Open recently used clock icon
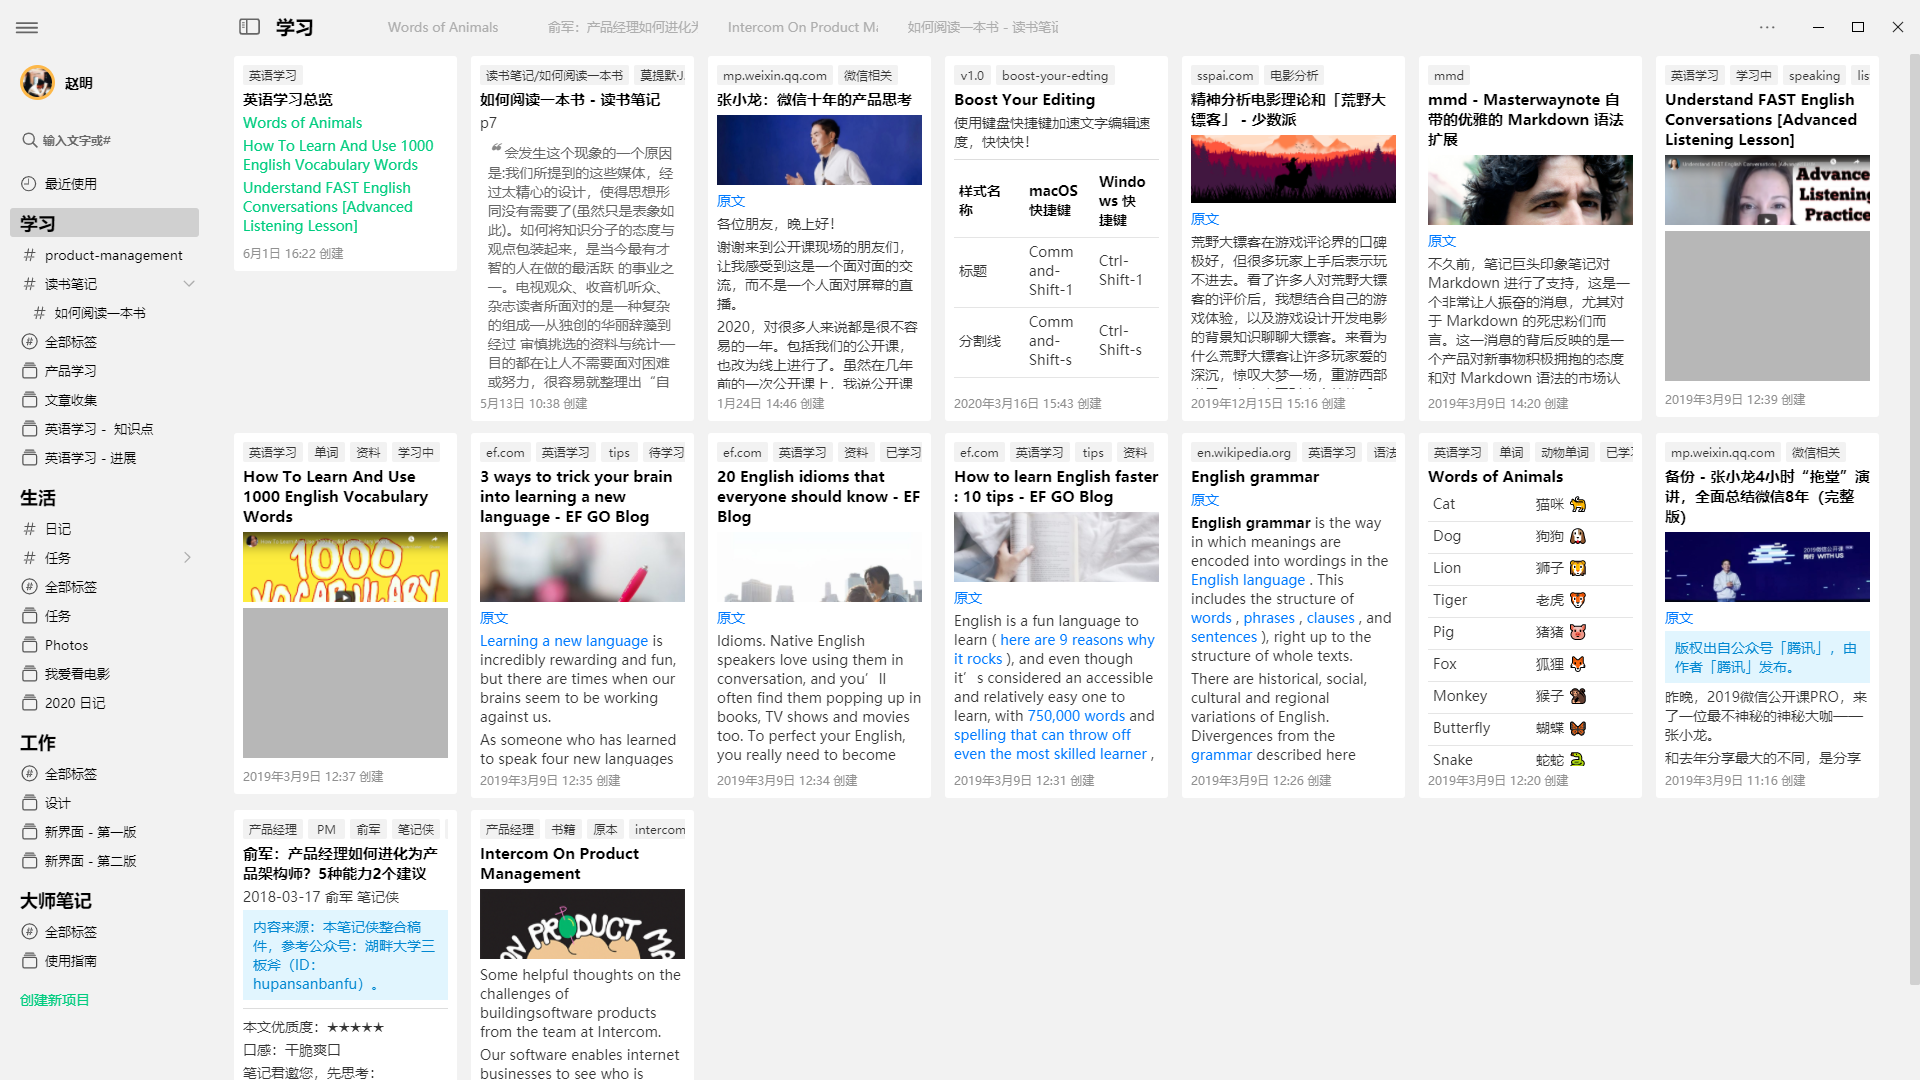This screenshot has width=1920, height=1080. tap(29, 184)
